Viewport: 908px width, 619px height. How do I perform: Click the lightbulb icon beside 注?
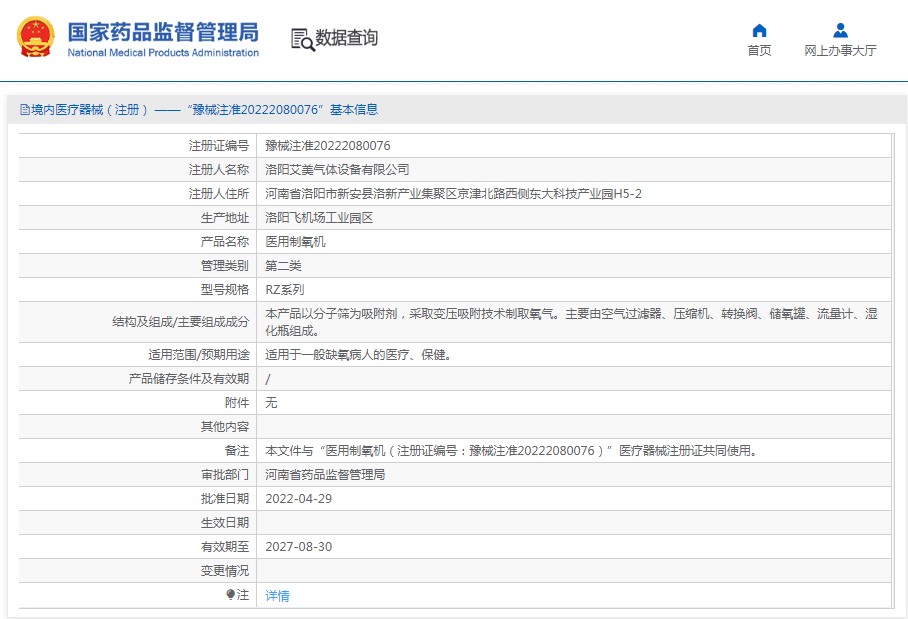(x=231, y=595)
